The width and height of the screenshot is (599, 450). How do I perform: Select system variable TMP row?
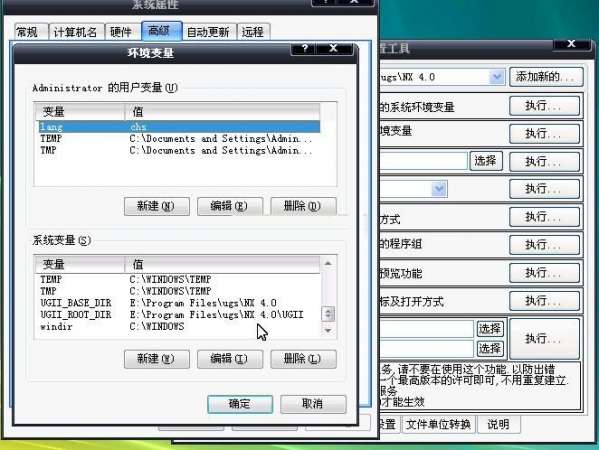point(180,291)
